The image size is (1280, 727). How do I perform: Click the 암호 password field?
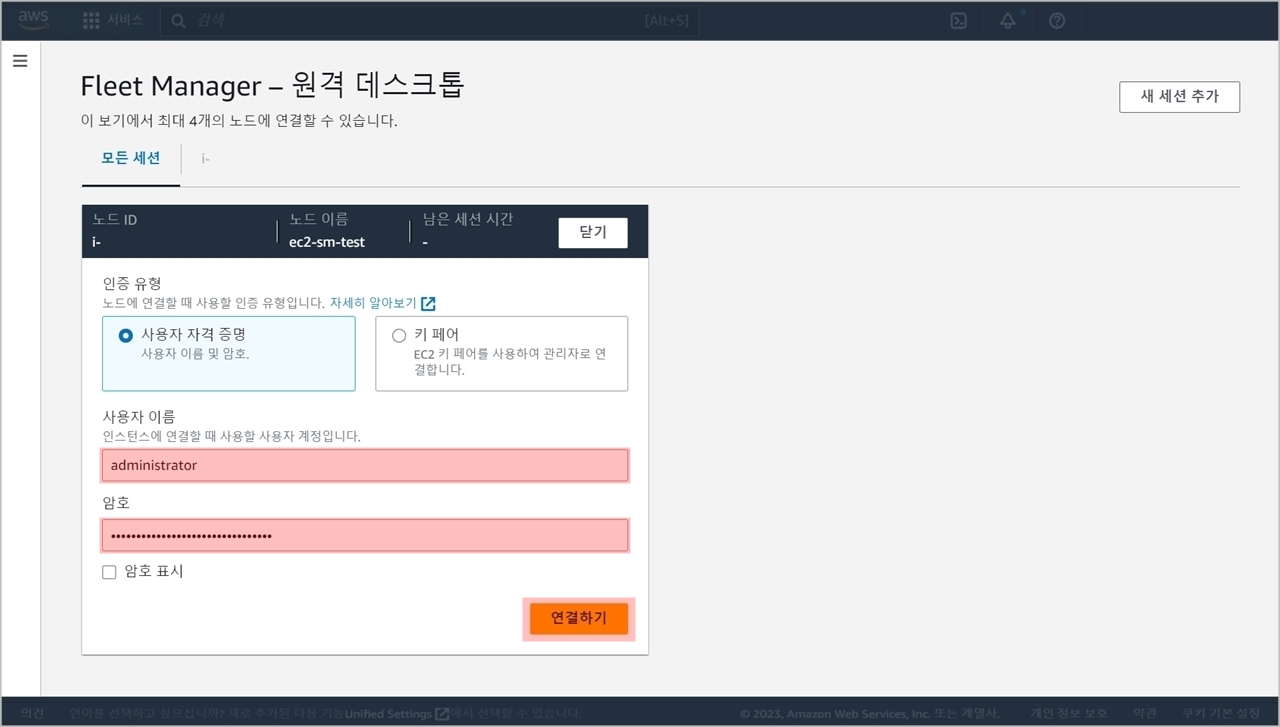click(x=365, y=535)
